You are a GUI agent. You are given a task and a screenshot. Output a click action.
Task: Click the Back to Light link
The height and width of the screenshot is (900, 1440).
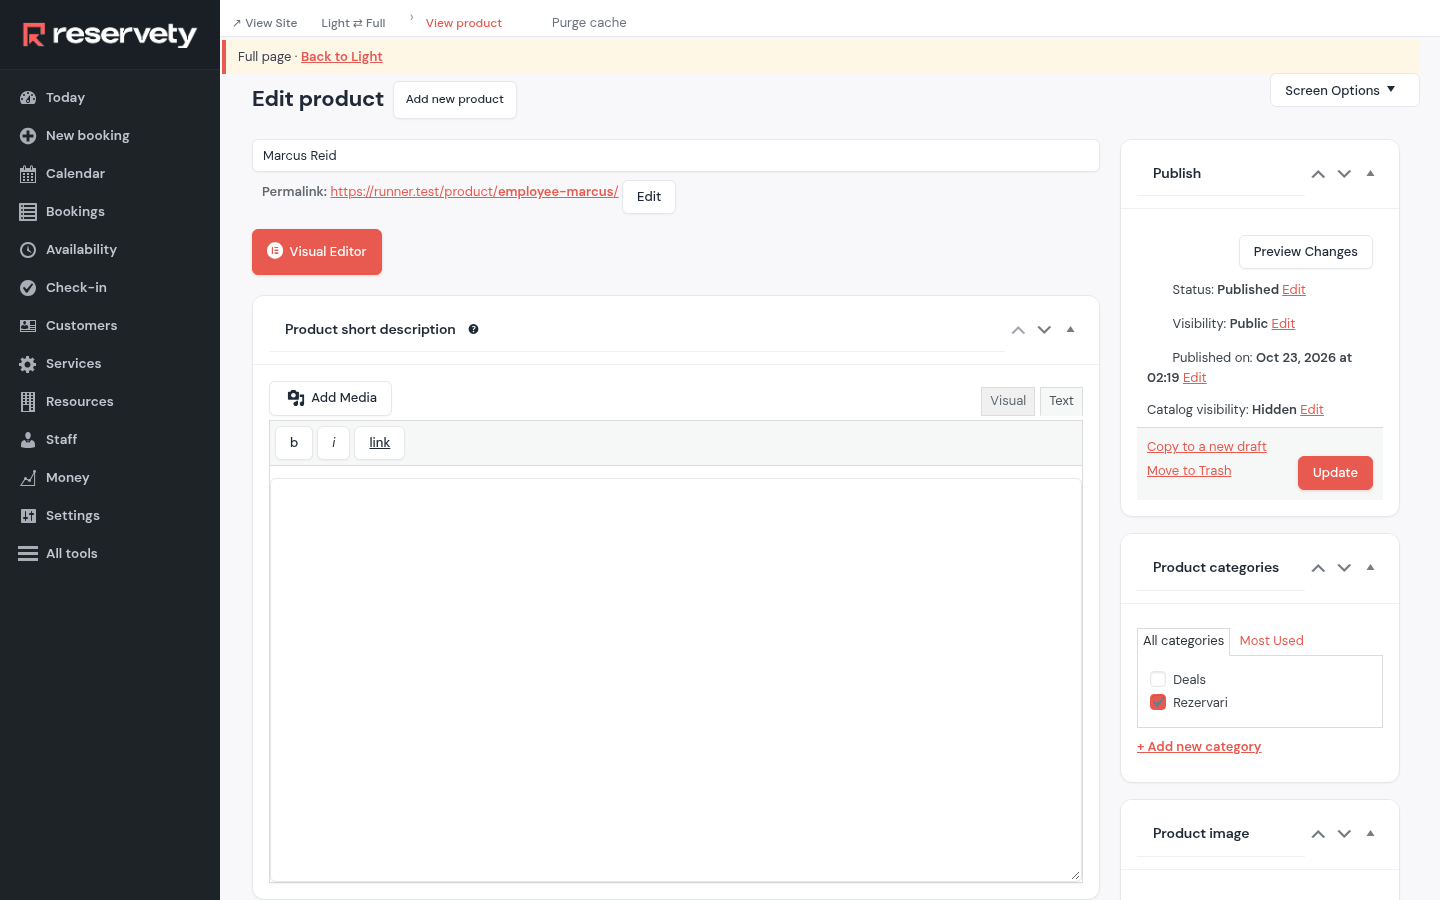pyautogui.click(x=342, y=57)
